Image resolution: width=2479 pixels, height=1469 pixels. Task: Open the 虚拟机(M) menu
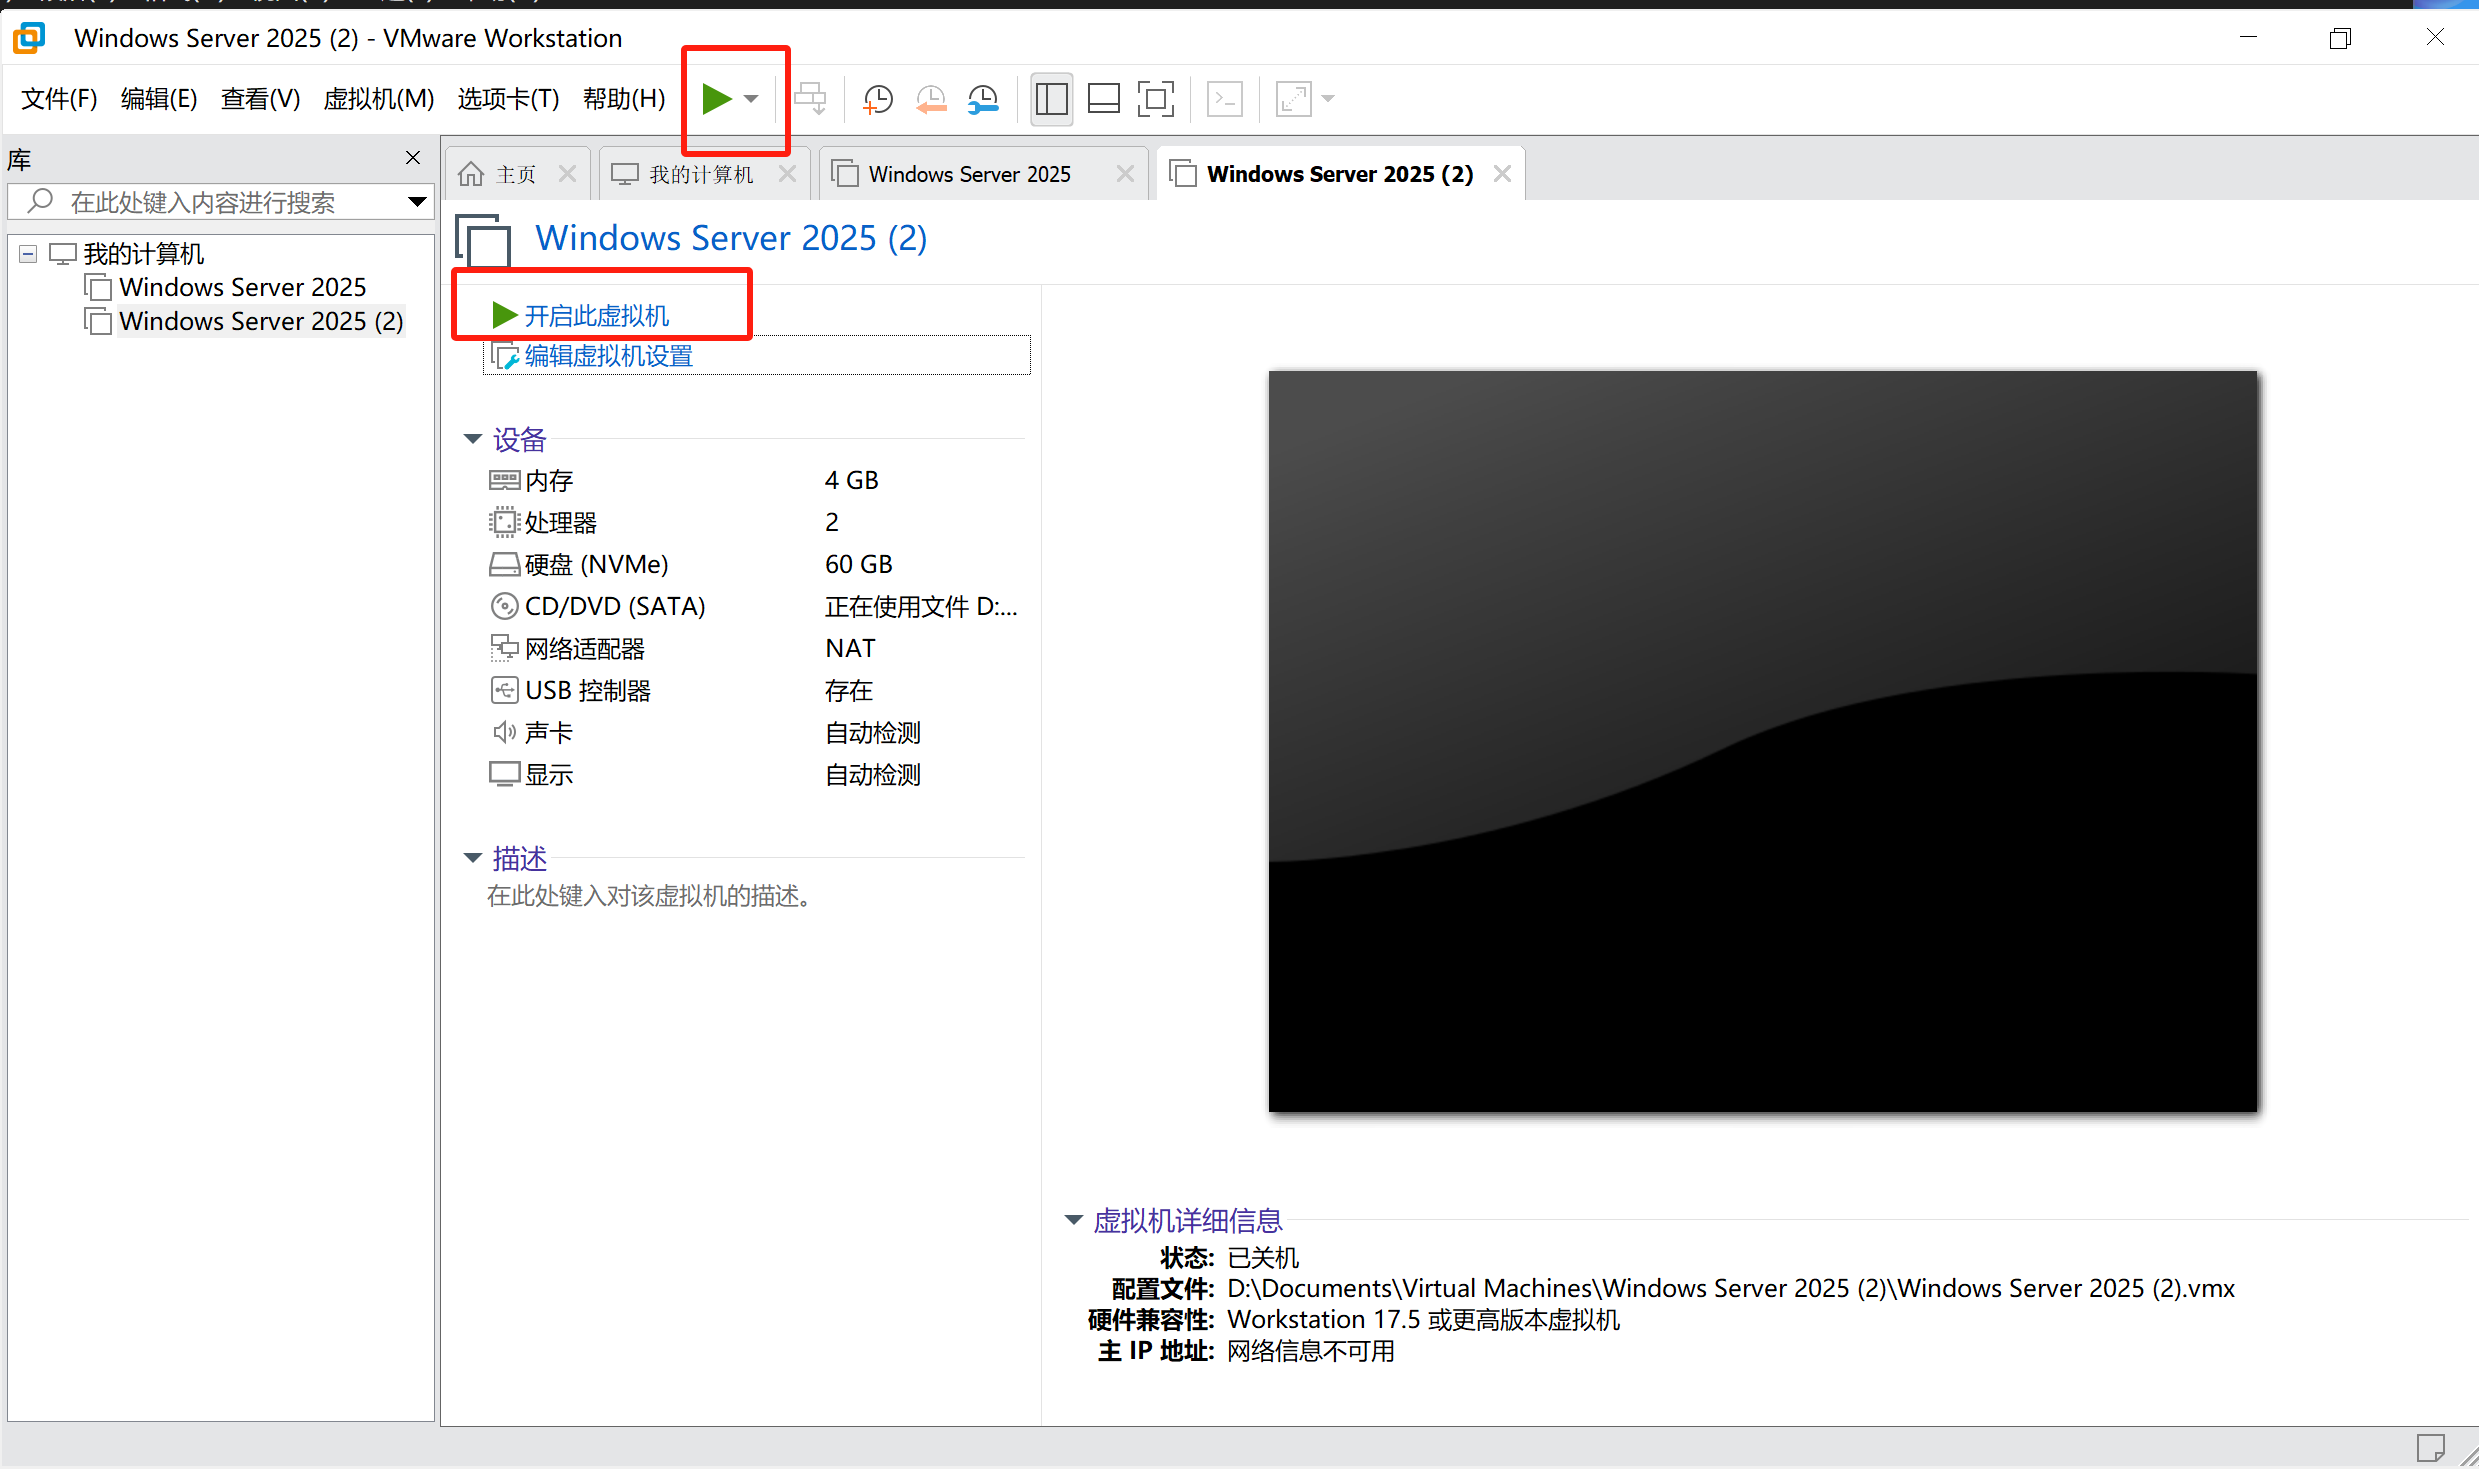pos(378,99)
